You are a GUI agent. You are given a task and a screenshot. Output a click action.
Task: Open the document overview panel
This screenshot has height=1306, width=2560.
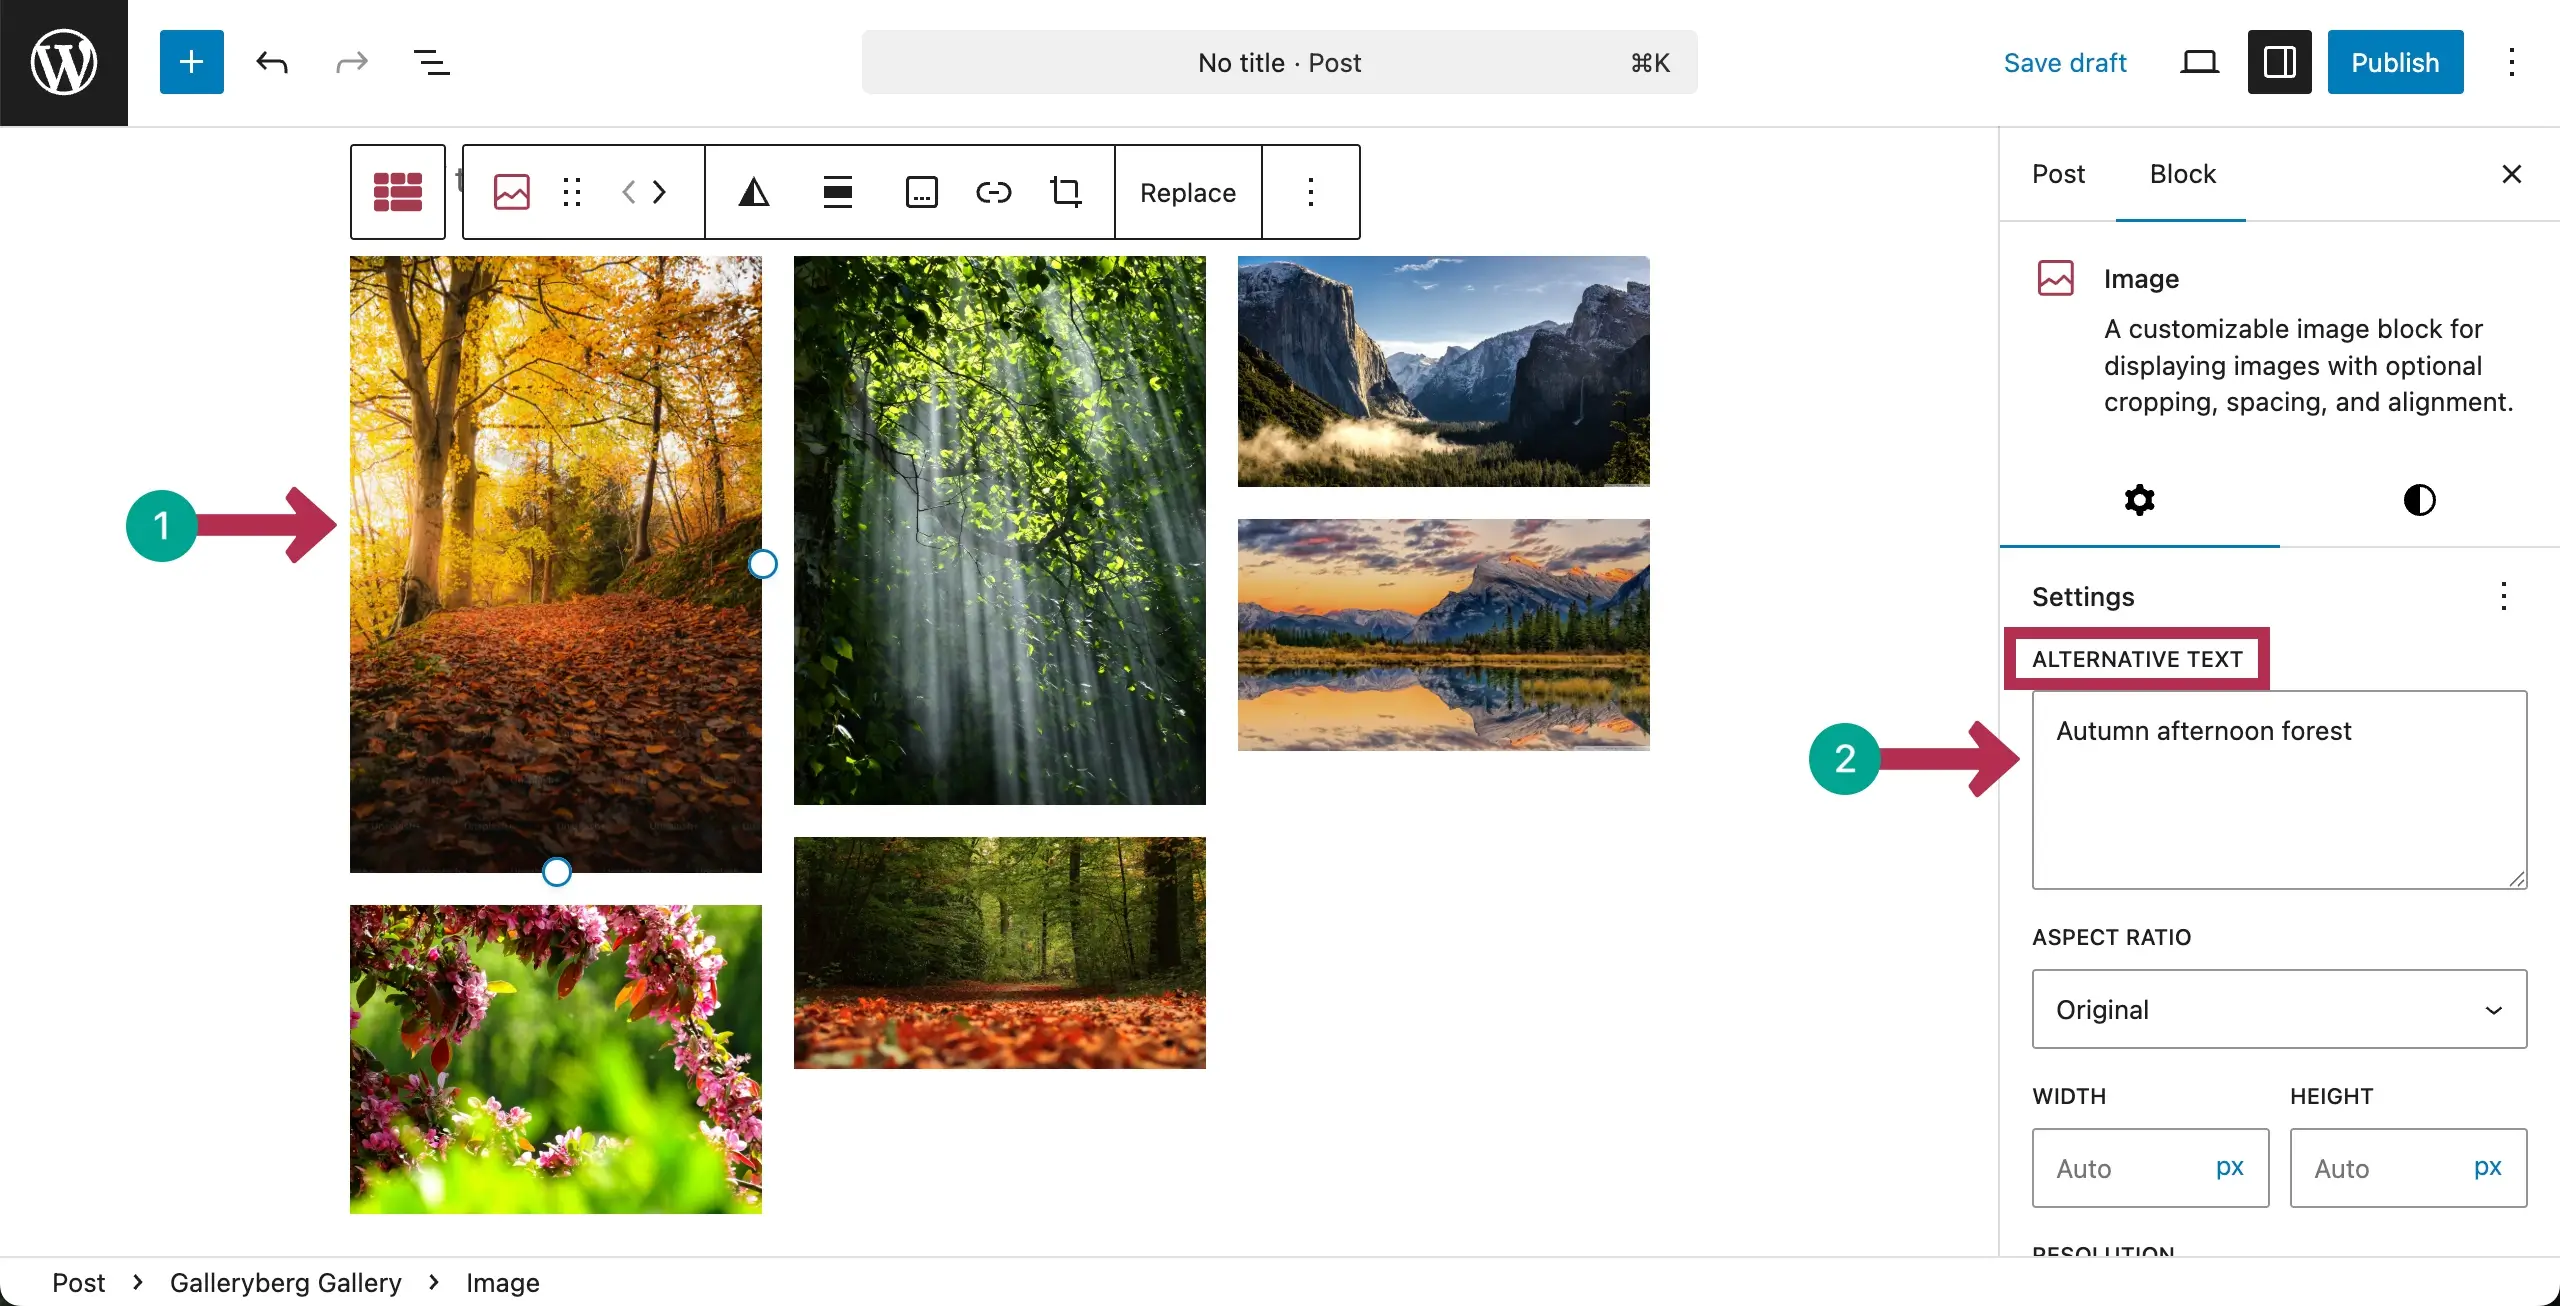430,62
